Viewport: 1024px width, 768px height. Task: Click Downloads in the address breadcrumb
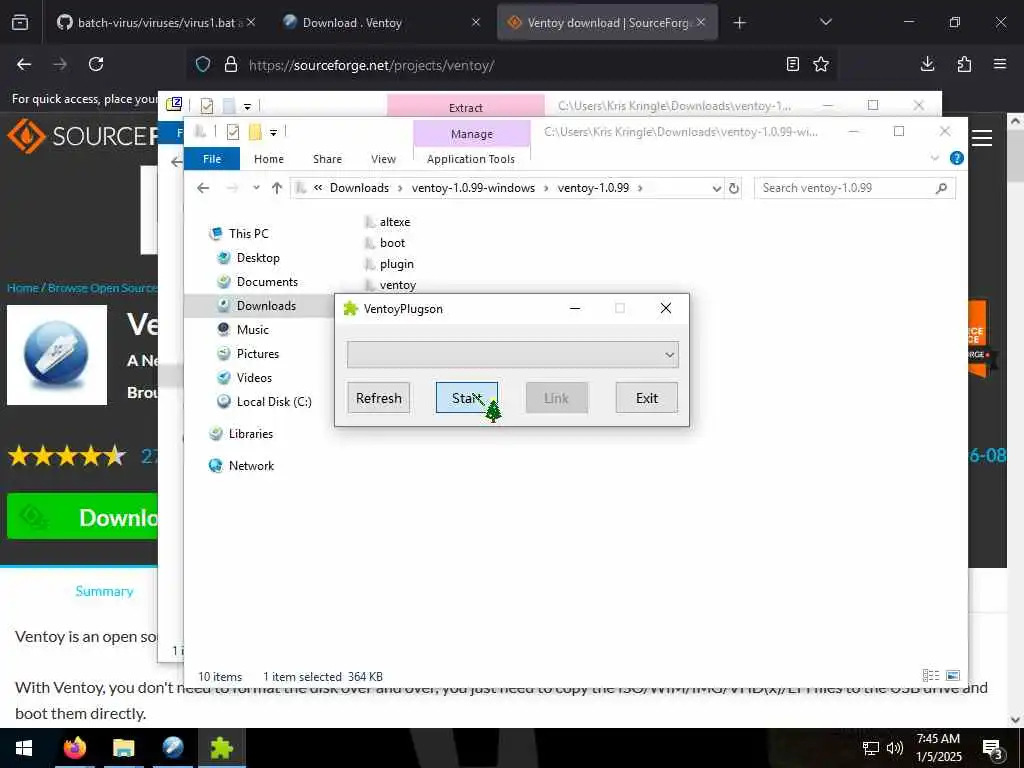(x=359, y=188)
